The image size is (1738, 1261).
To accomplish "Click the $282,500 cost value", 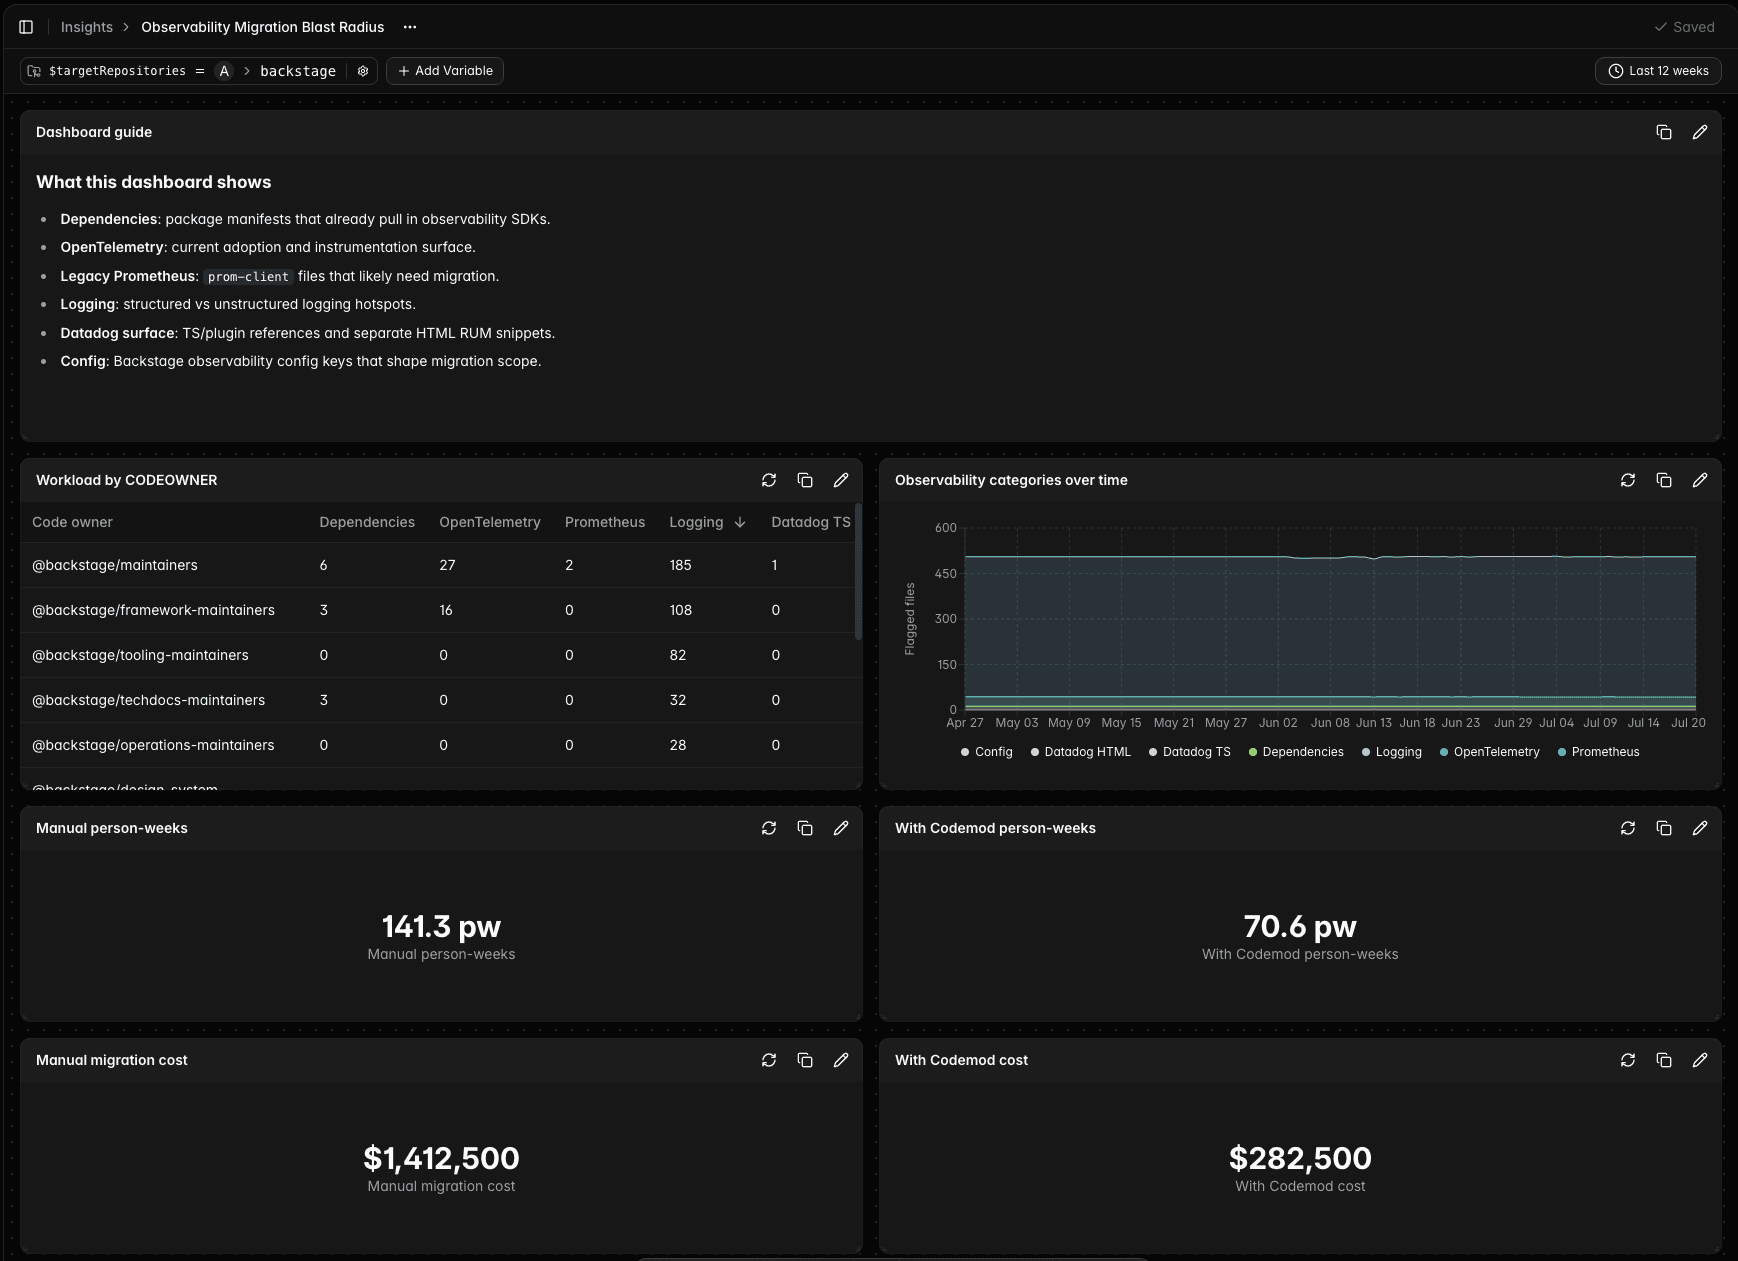I will click(1300, 1158).
